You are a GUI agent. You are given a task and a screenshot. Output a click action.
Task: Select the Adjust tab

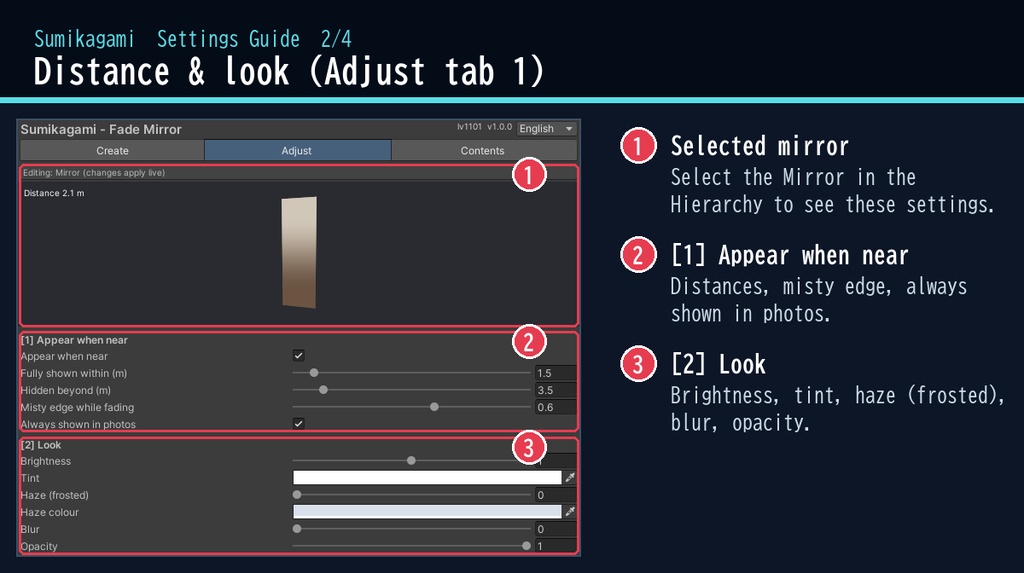point(297,150)
